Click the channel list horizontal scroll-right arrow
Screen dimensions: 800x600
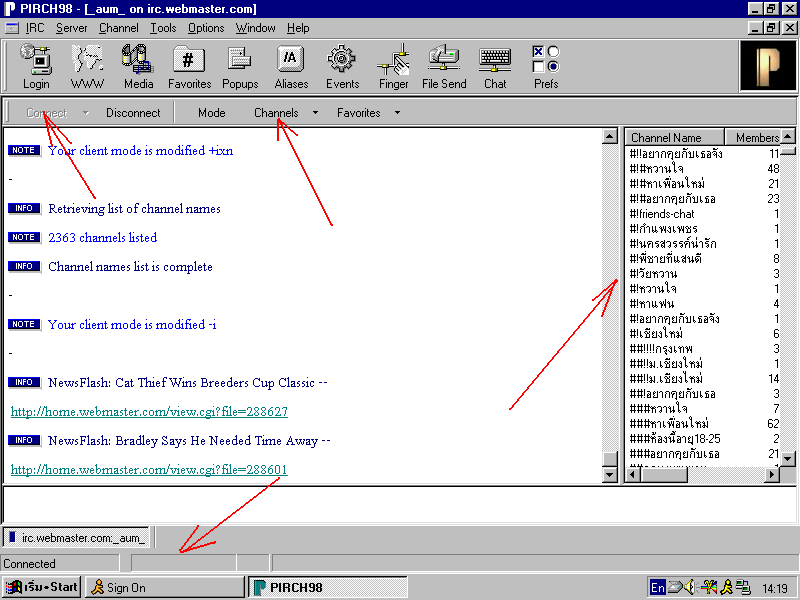pyautogui.click(x=772, y=474)
